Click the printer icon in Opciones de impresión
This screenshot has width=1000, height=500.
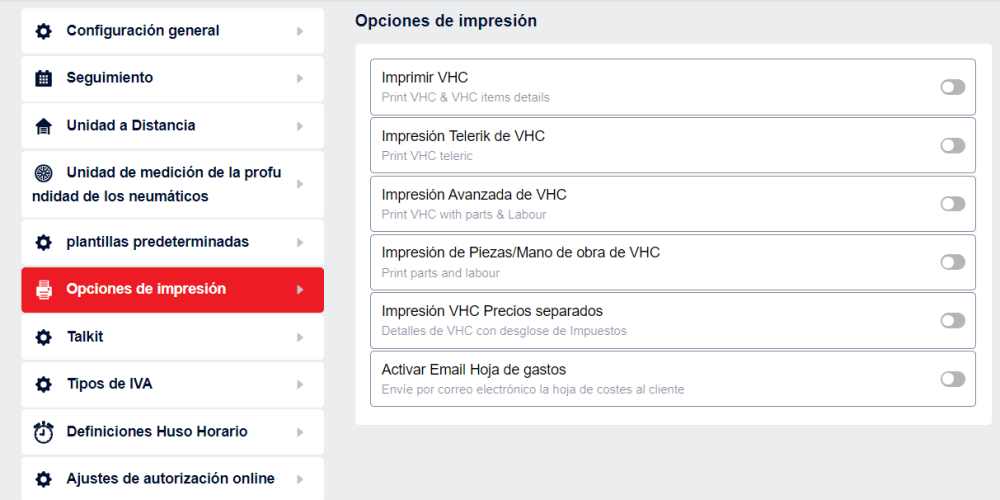coord(43,290)
